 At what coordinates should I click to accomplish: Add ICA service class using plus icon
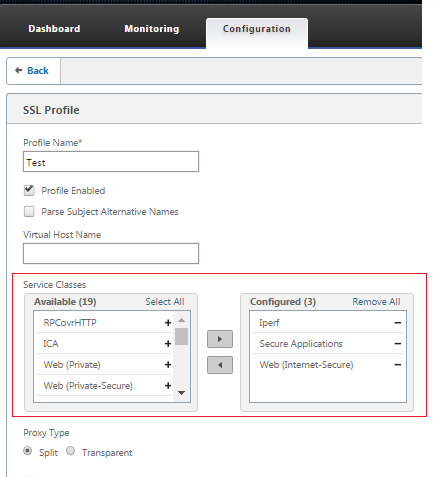[168, 343]
